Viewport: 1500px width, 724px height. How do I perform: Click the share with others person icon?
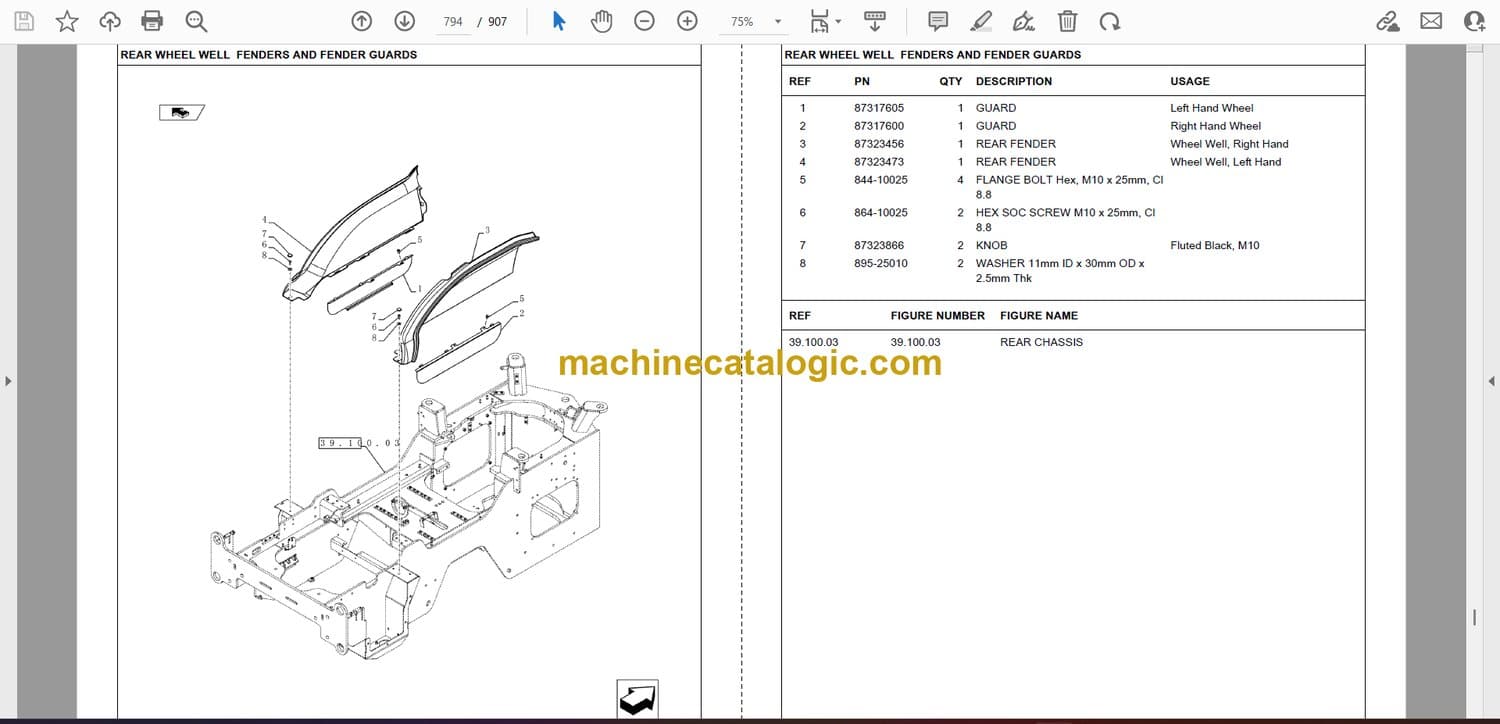[x=1474, y=21]
